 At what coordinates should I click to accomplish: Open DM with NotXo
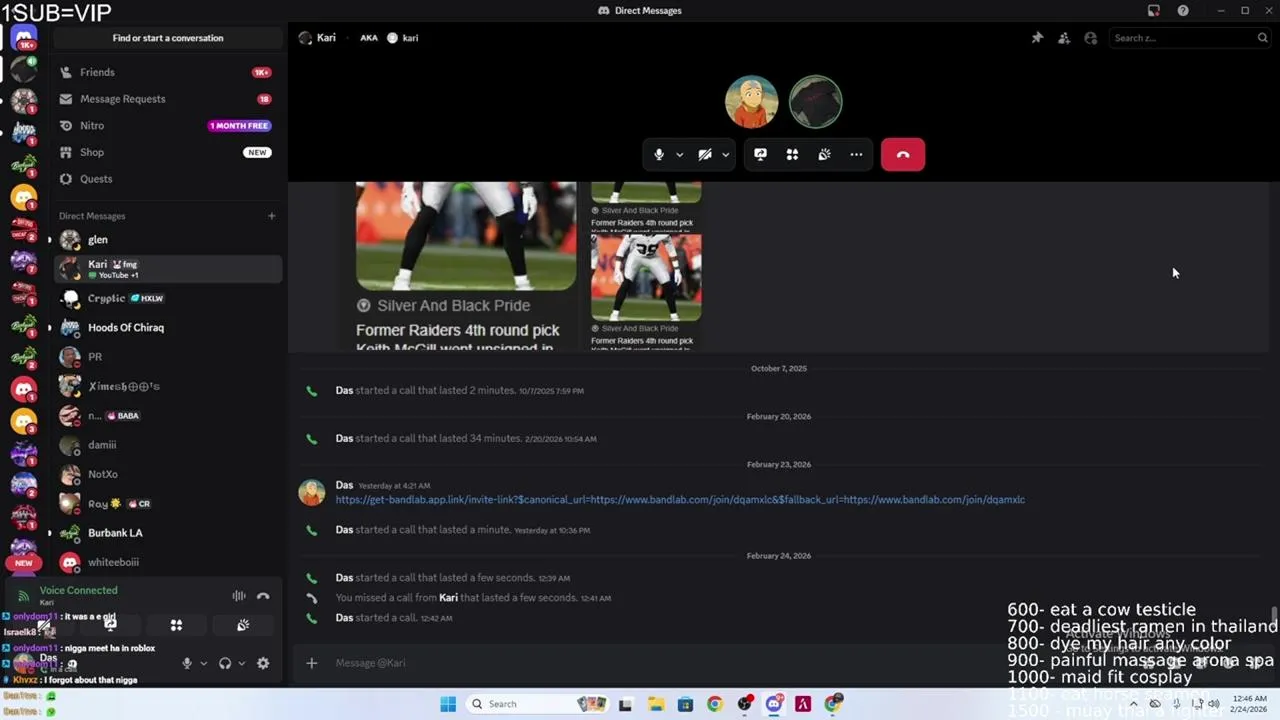coord(166,474)
